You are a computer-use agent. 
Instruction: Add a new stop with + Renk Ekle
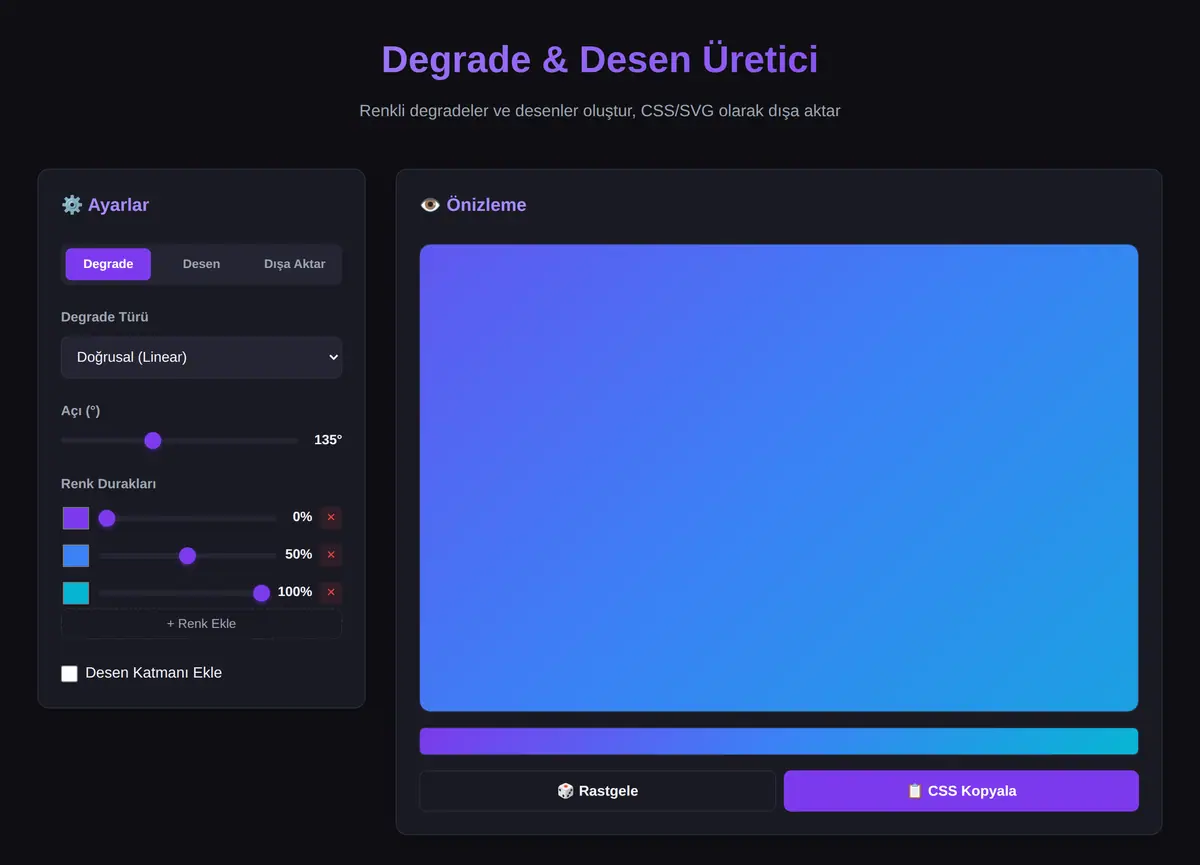(201, 623)
